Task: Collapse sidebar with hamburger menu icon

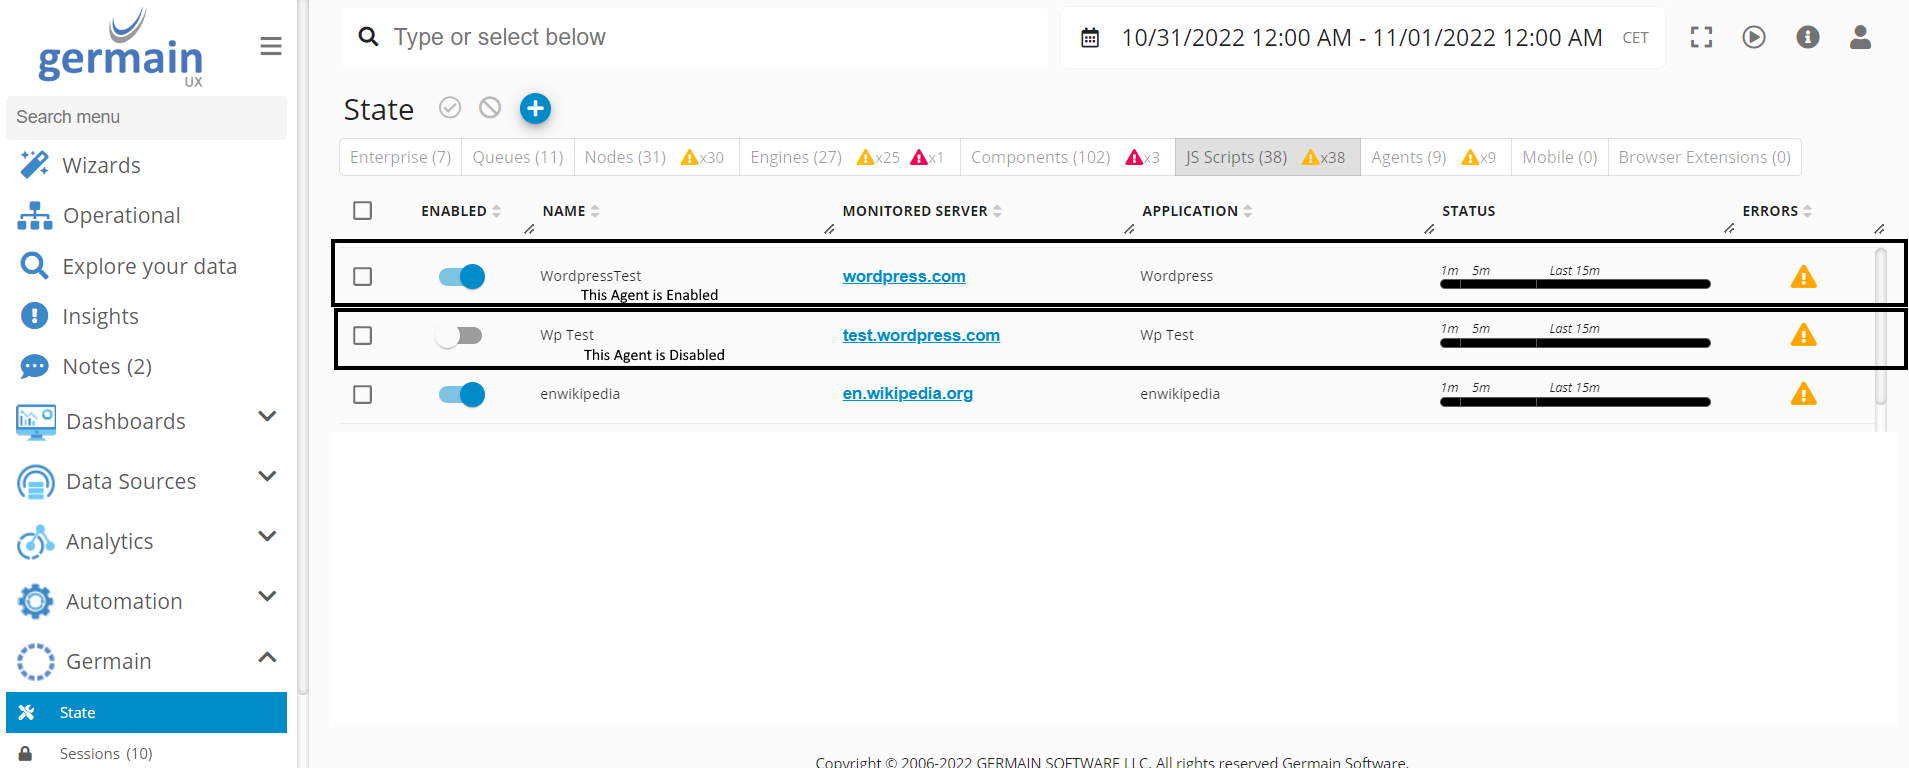Action: 270,46
